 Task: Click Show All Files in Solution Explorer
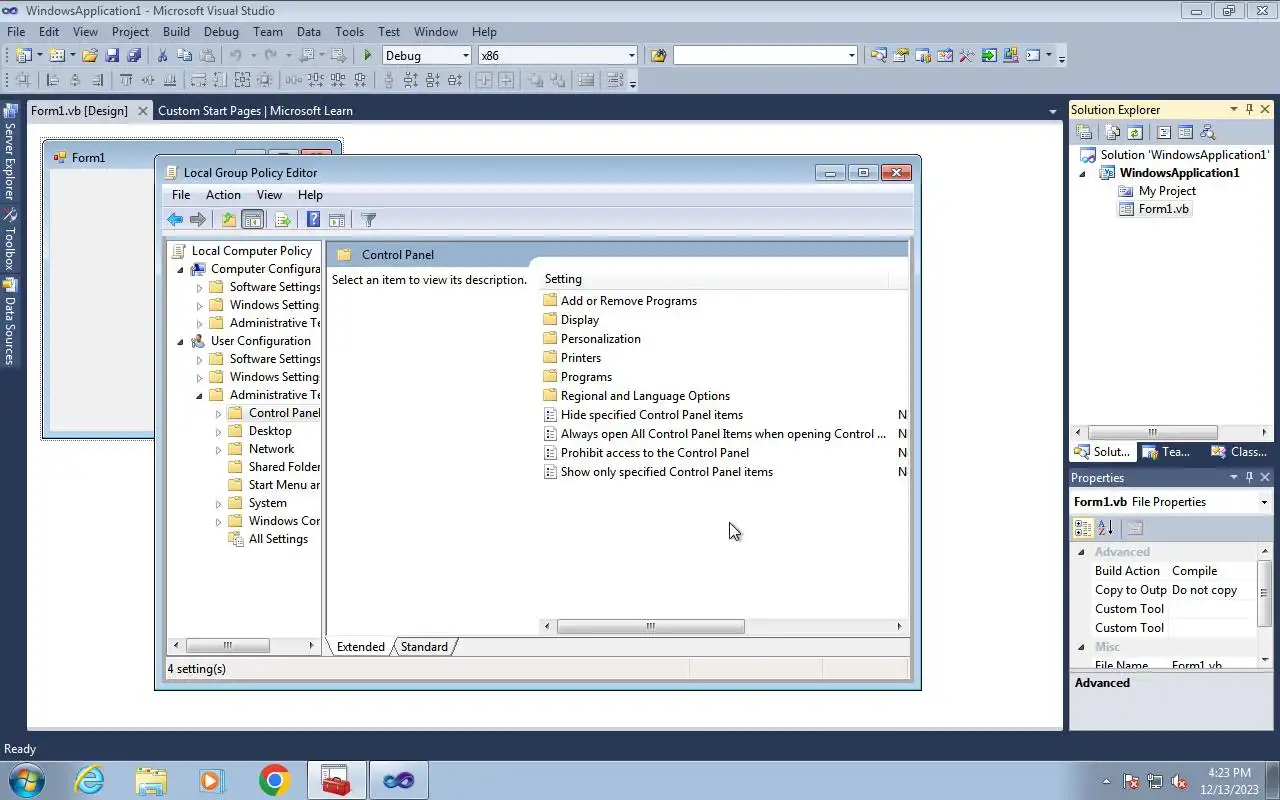click(x=1113, y=132)
